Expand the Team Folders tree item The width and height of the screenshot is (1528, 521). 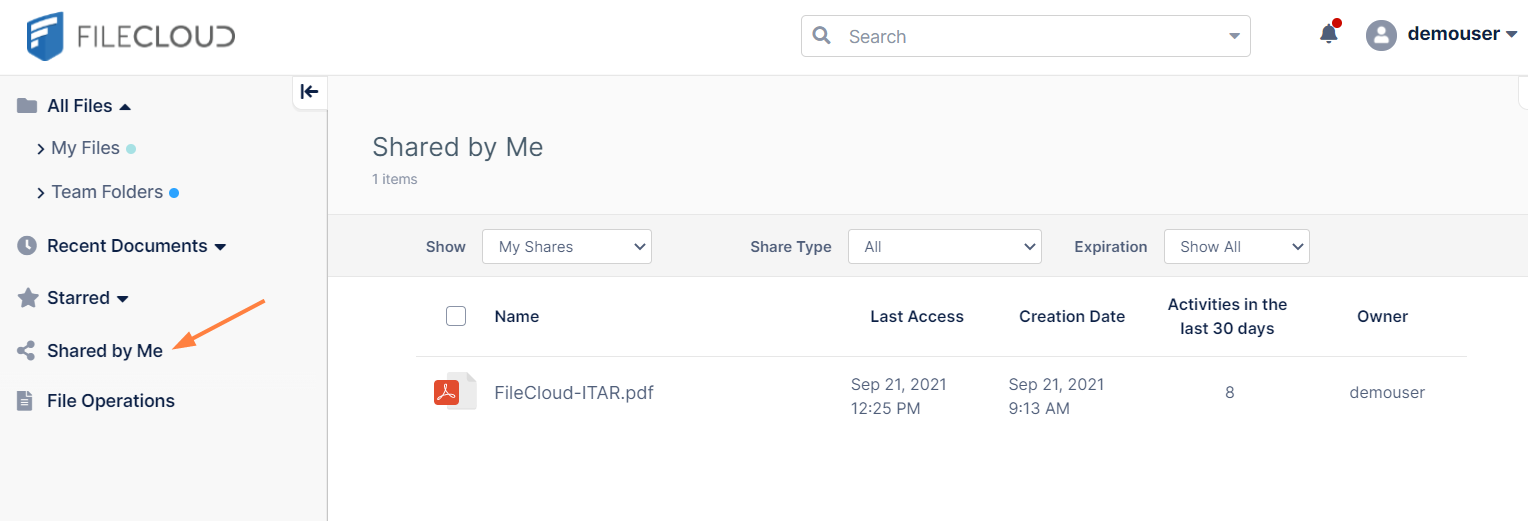tap(41, 192)
